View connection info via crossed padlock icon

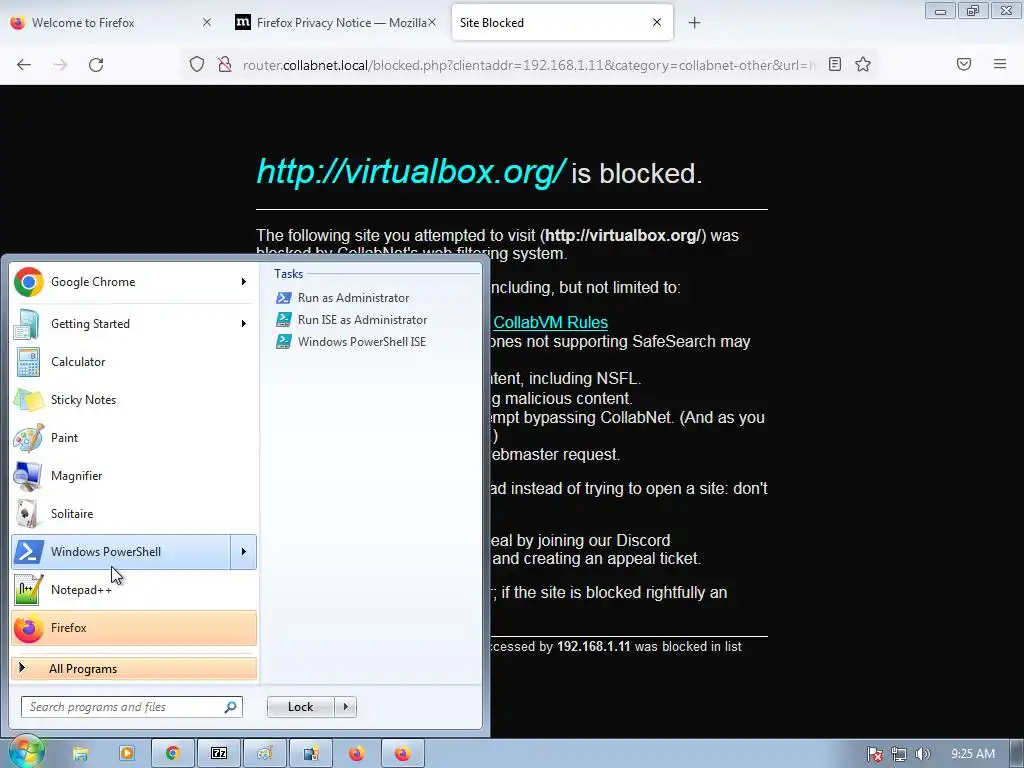(x=225, y=64)
